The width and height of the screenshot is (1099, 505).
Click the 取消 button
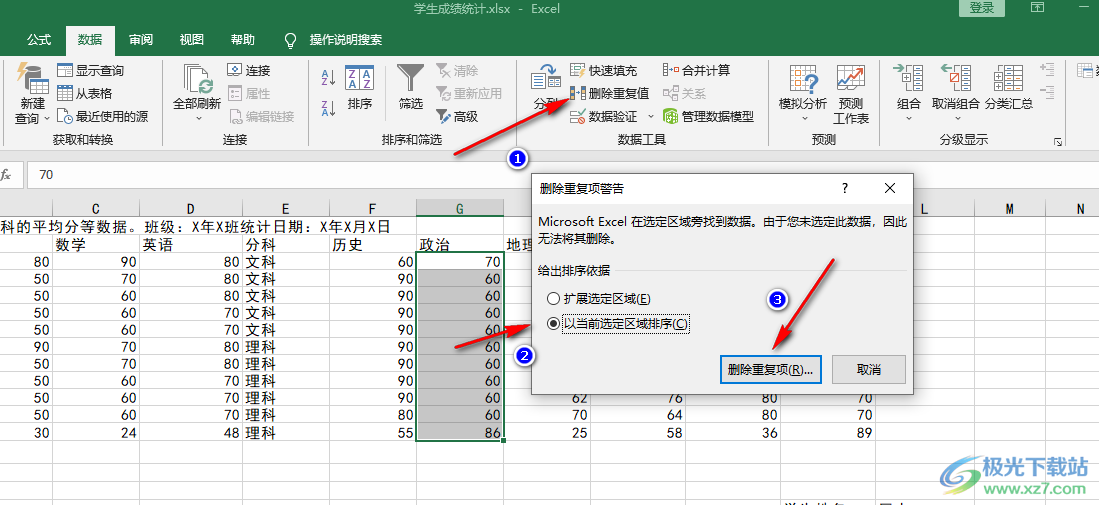[869, 369]
